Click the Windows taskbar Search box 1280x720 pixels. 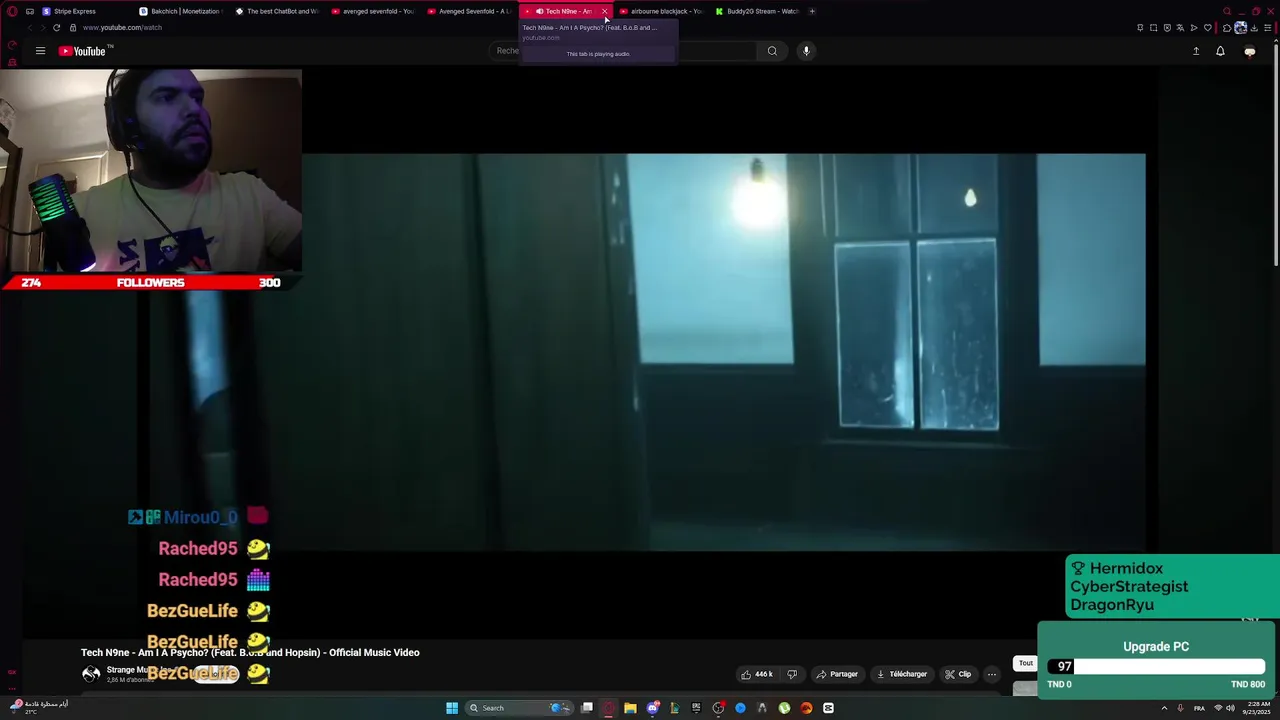(x=517, y=708)
